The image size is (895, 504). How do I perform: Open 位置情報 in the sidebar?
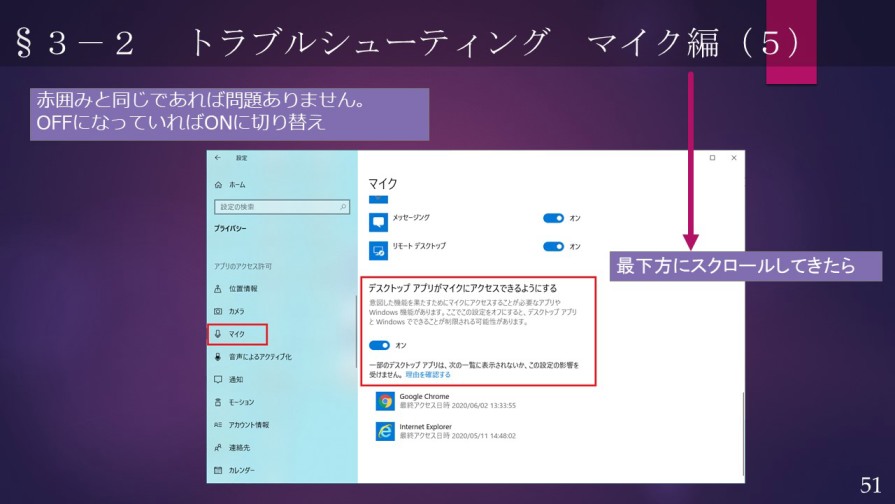coord(242,288)
